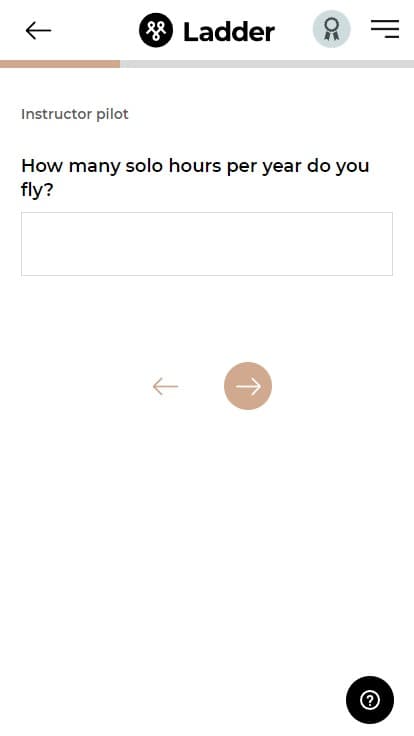Viewport: 414px width, 736px height.
Task: Click the filled tan portion of progress bar
Action: click(x=60, y=64)
